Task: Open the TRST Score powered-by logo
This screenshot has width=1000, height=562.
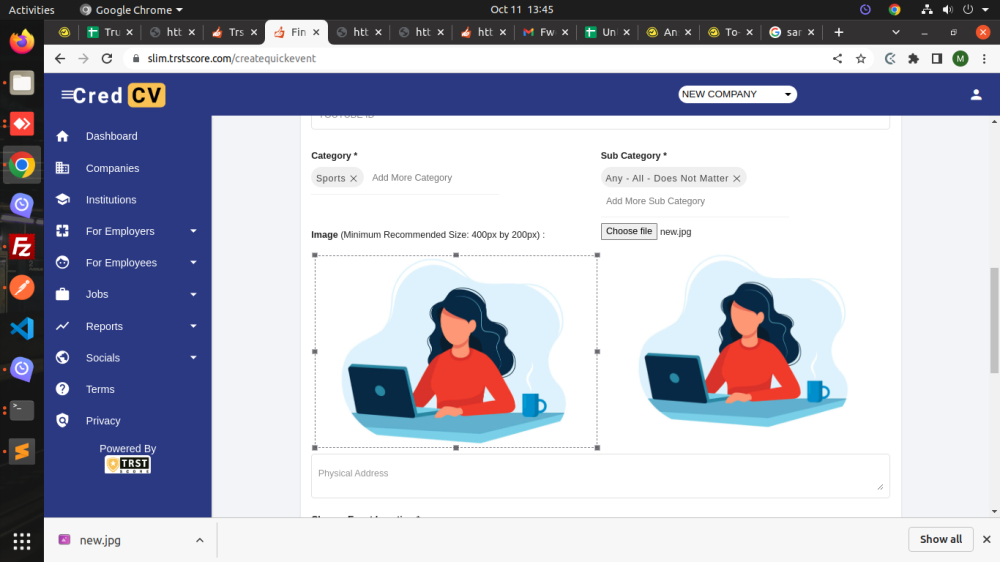Action: [x=128, y=464]
